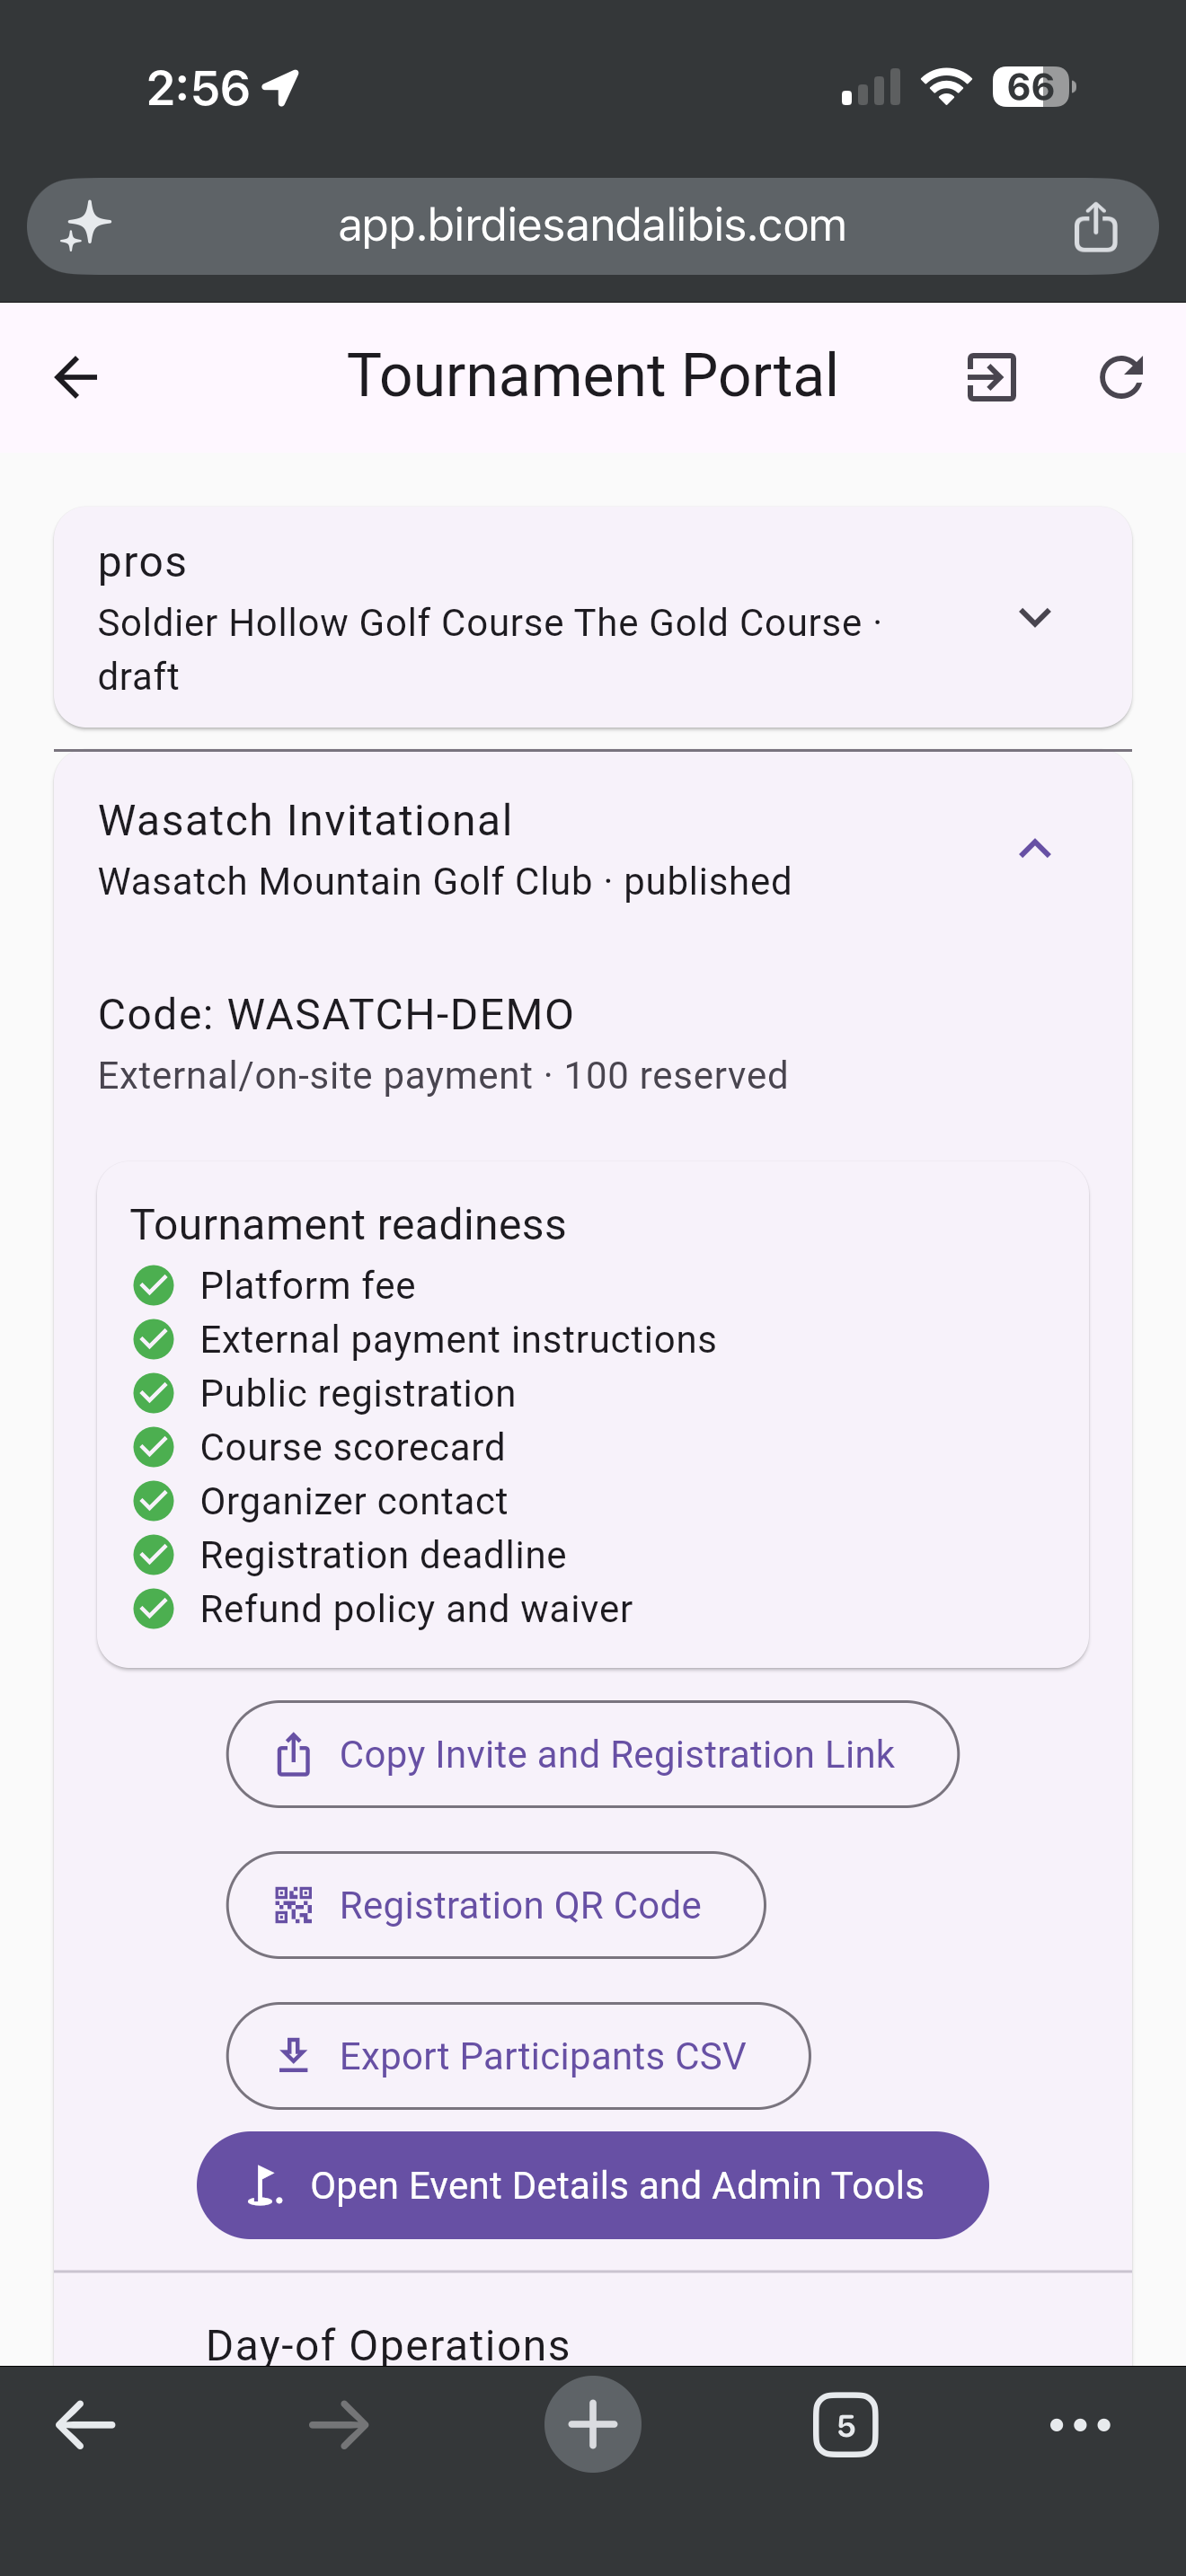The height and width of the screenshot is (2576, 1186).
Task: Click the sign-out exit icon in header
Action: click(991, 377)
